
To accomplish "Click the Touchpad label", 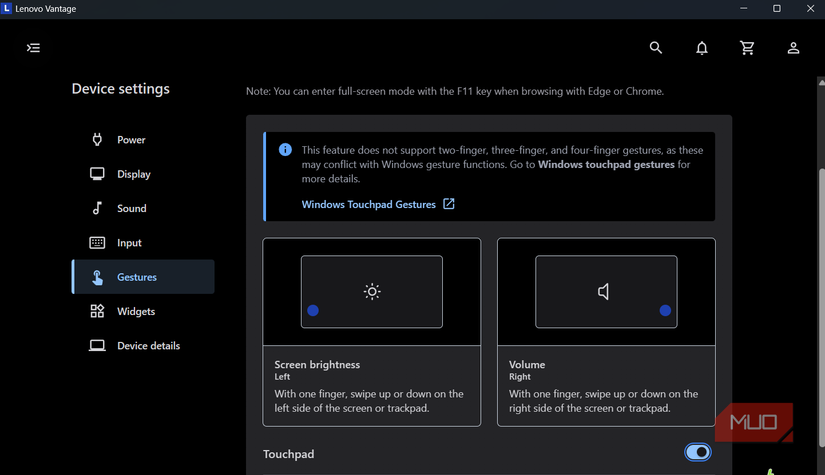I will (x=288, y=454).
